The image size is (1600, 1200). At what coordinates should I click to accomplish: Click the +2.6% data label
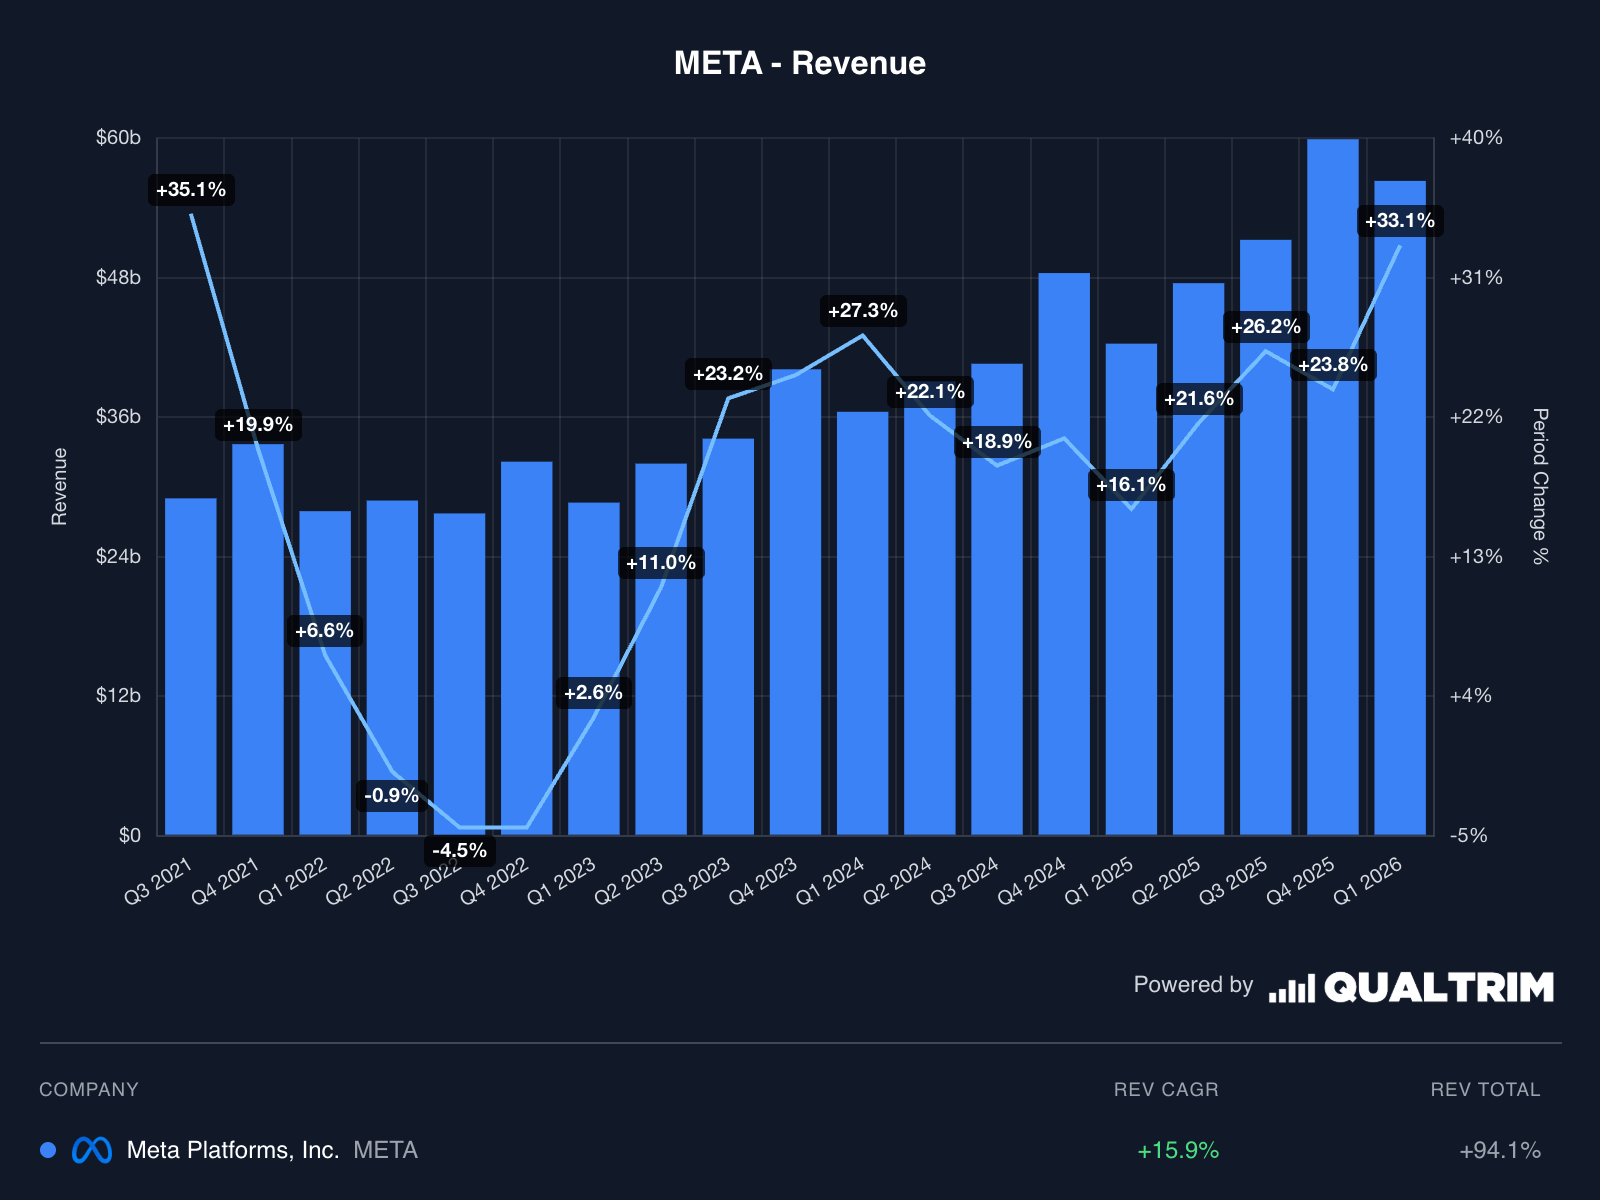point(593,693)
